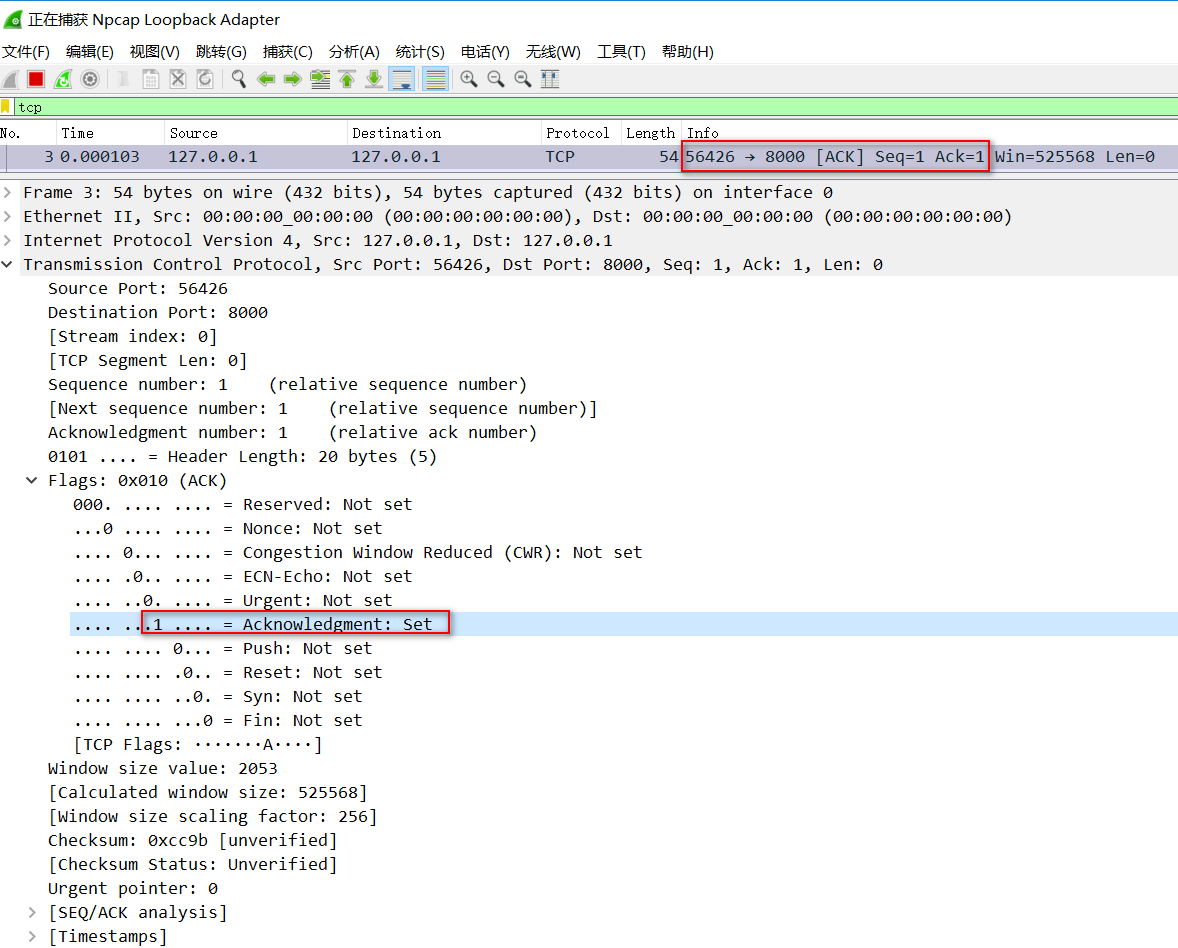The height and width of the screenshot is (948, 1178).
Task: Zoom in on packet text
Action: [468, 79]
